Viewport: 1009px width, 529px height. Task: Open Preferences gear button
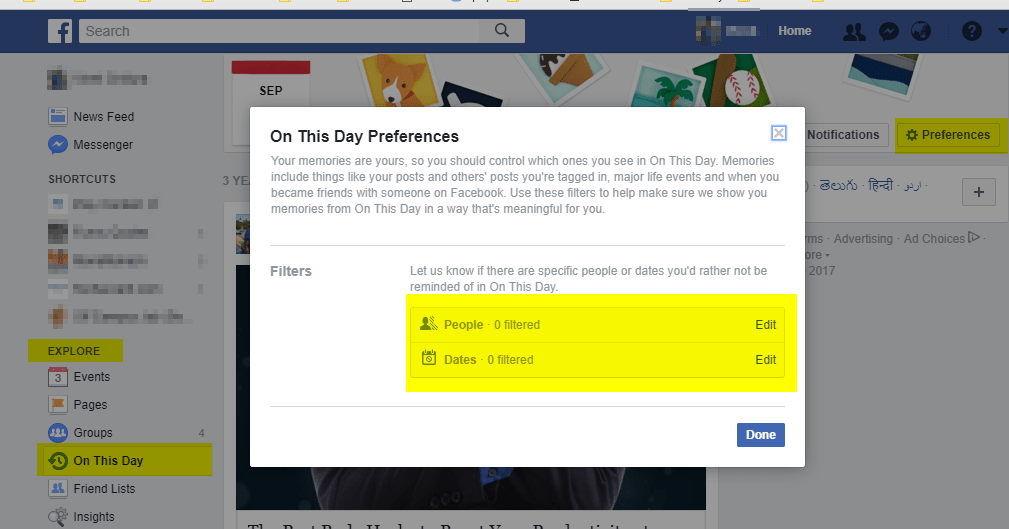947,135
